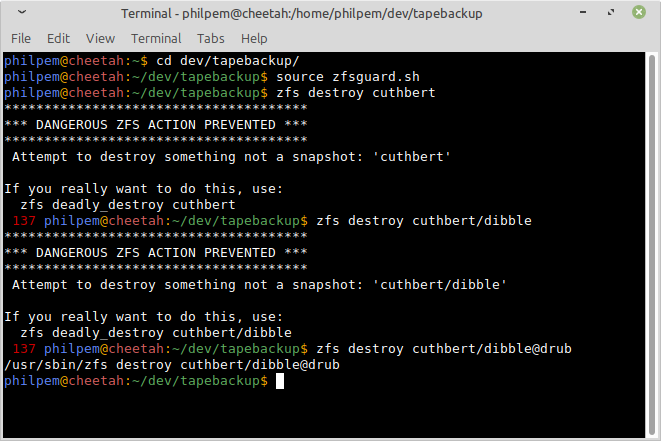661x441 pixels.
Task: Open the Edit menu
Action: 58,38
